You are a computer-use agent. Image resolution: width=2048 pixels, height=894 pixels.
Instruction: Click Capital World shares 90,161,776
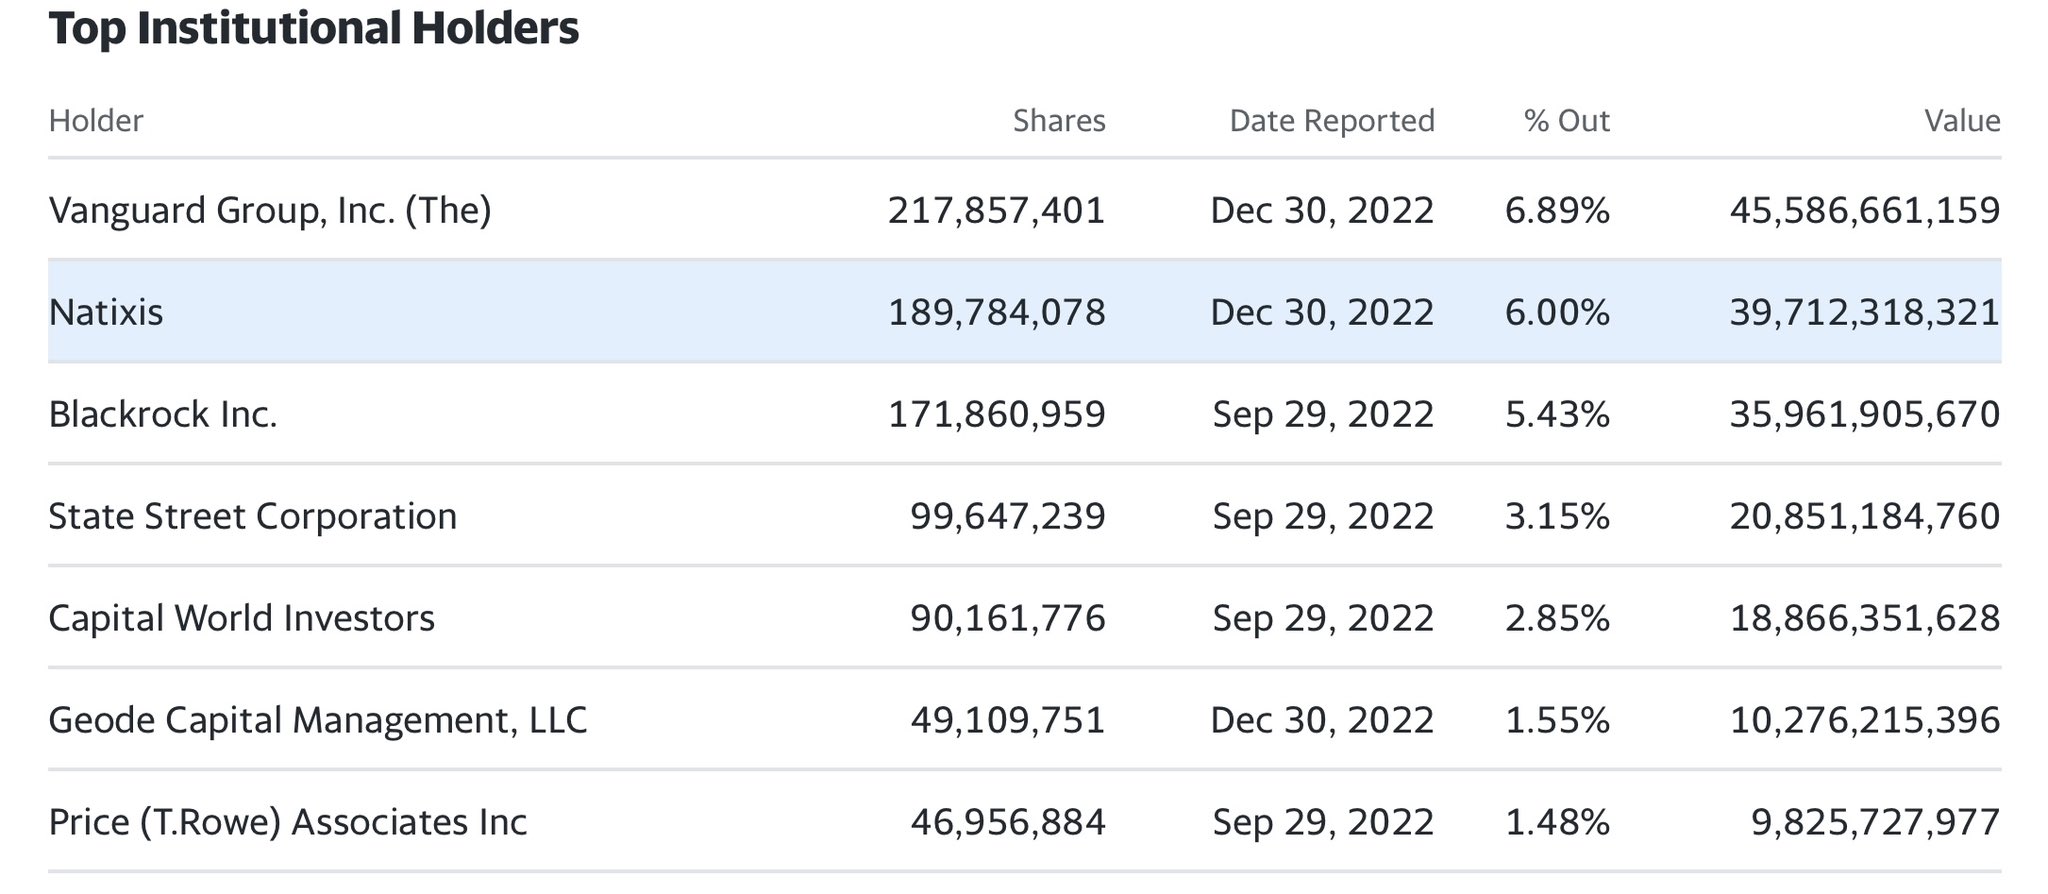[x=1008, y=619]
